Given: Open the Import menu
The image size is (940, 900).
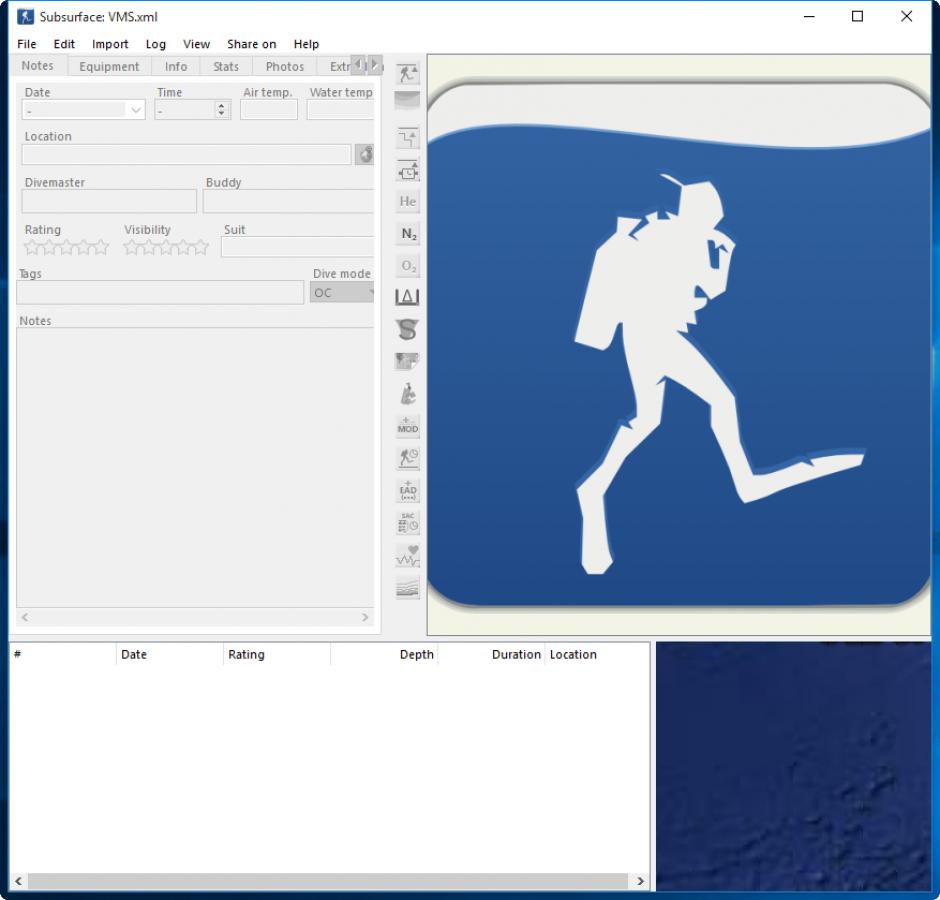Looking at the screenshot, I should pyautogui.click(x=110, y=44).
